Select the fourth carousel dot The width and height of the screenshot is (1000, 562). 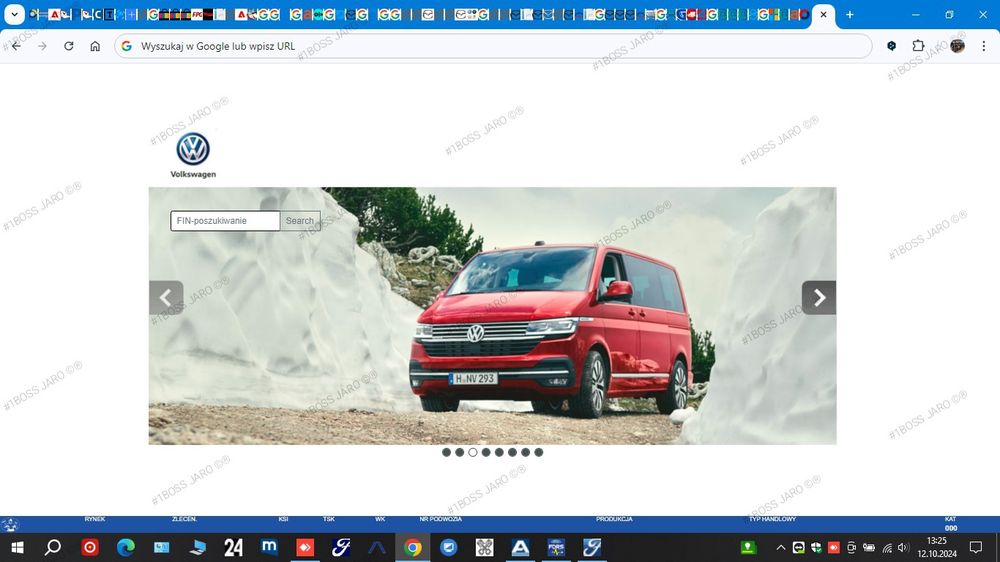coord(486,452)
